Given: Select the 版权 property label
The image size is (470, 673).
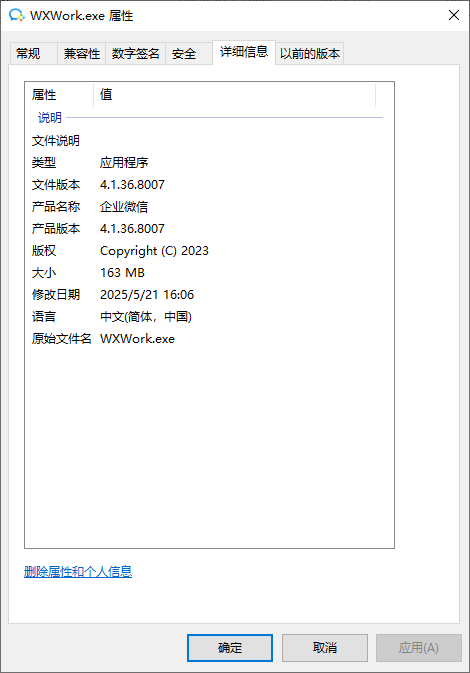Looking at the screenshot, I should pyautogui.click(x=44, y=251).
